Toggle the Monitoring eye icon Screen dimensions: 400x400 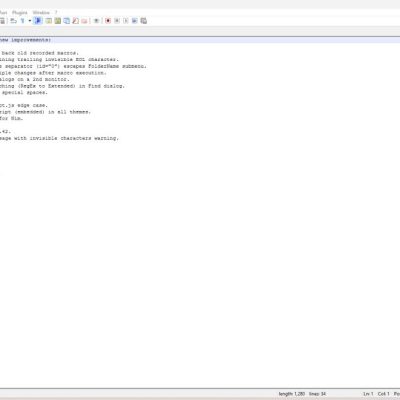pyautogui.click(x=96, y=21)
